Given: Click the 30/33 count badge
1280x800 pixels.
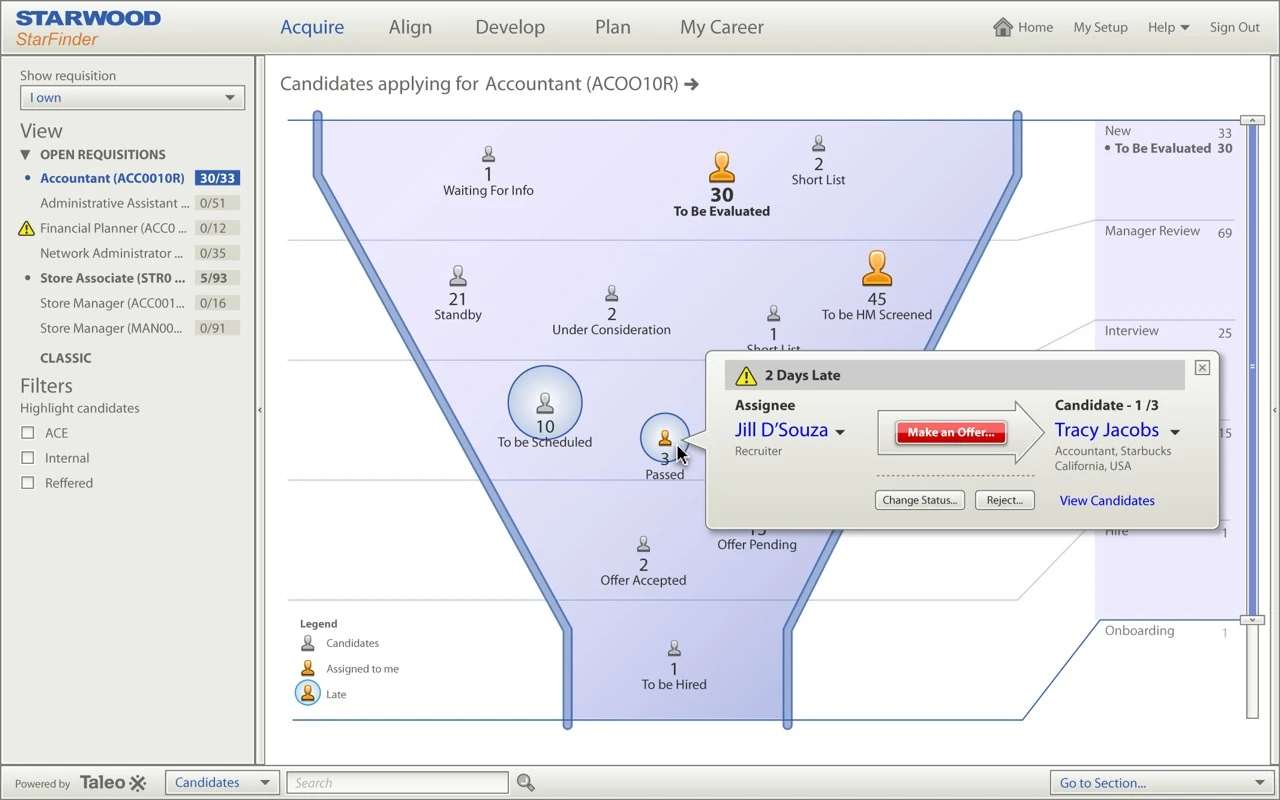Looking at the screenshot, I should point(217,179).
